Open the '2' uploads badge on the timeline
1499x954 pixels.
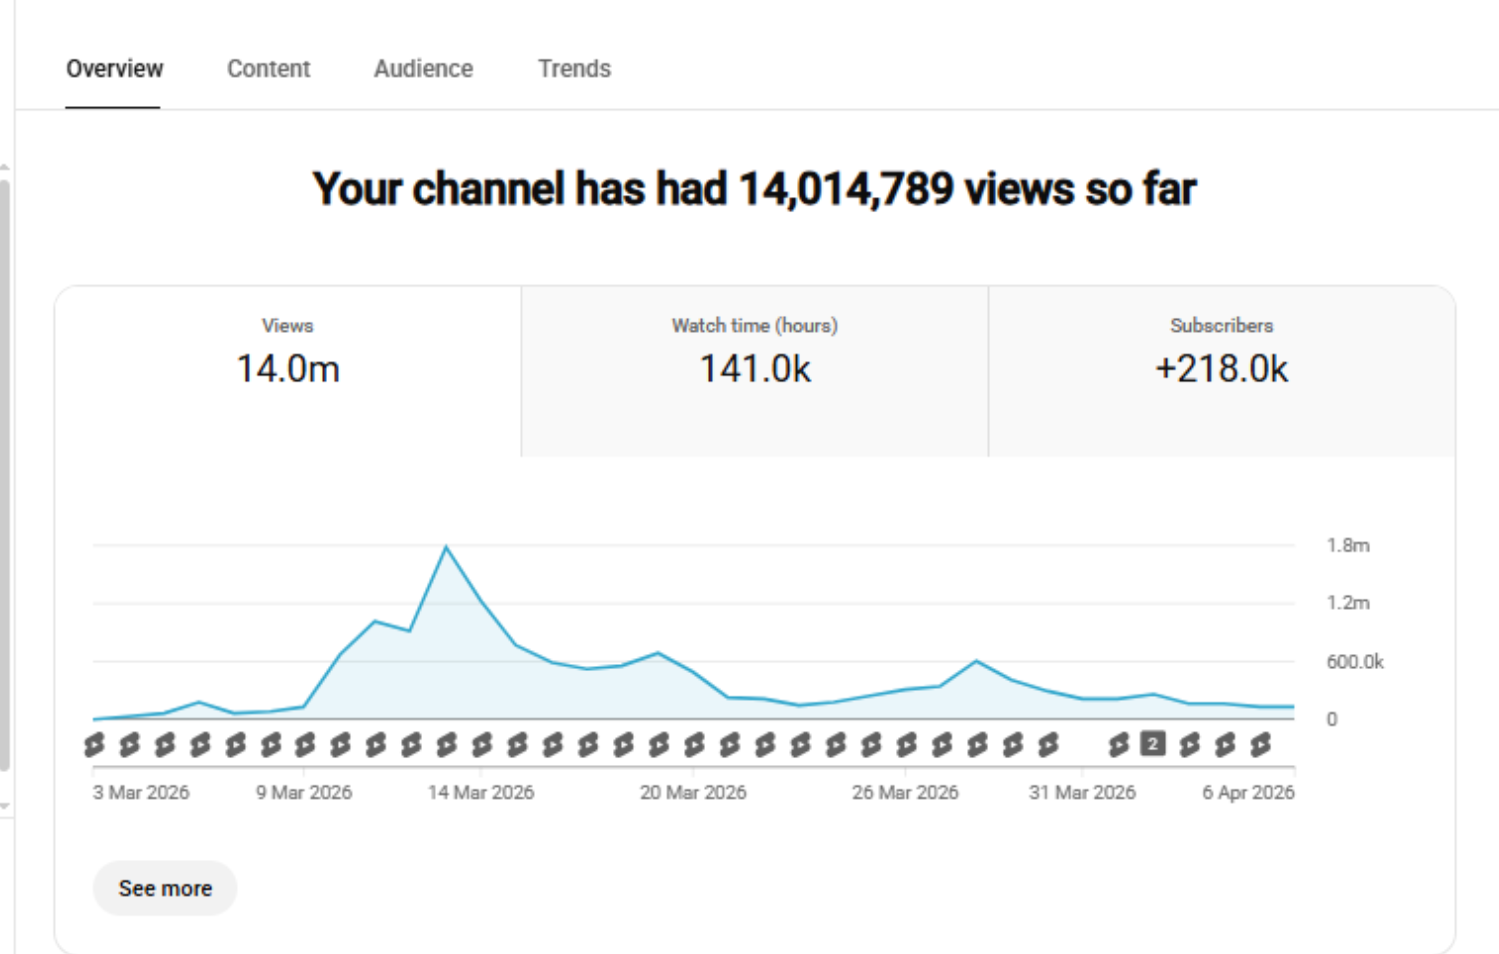(1153, 744)
